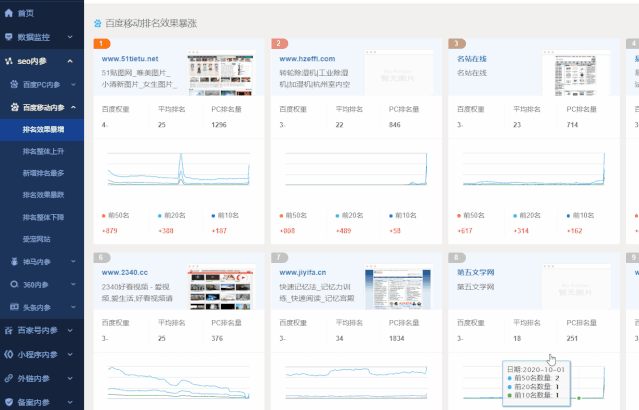Toggle 前10名 series in 名站在线 card
The width and height of the screenshot is (639, 410).
580,215
